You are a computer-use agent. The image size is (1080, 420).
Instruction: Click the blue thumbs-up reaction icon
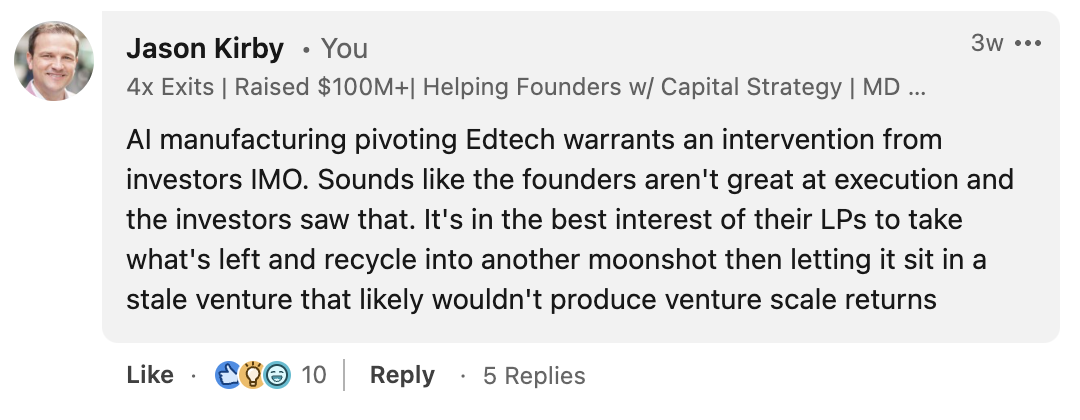coord(228,375)
